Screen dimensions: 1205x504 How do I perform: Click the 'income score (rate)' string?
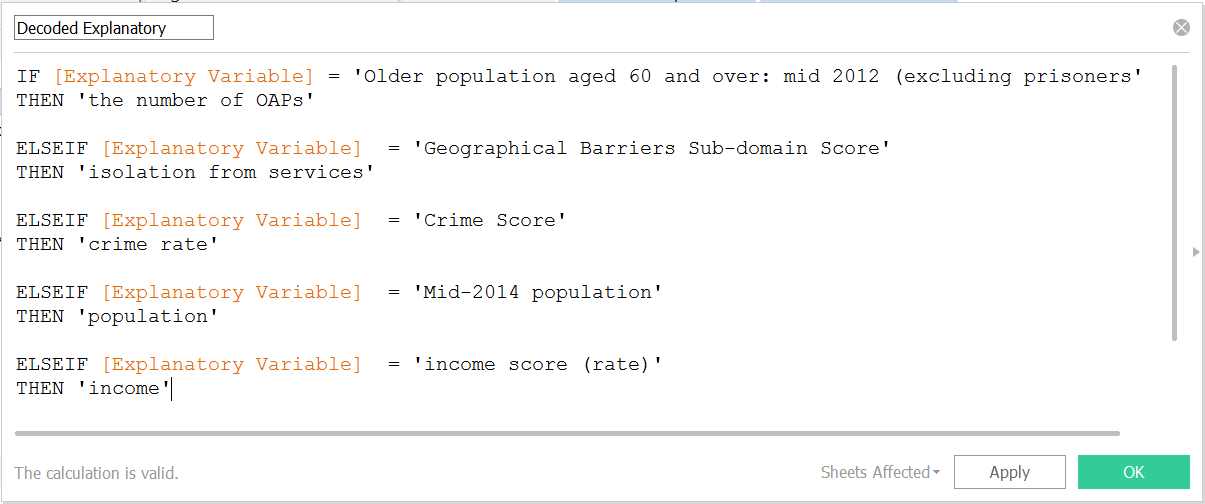[538, 364]
